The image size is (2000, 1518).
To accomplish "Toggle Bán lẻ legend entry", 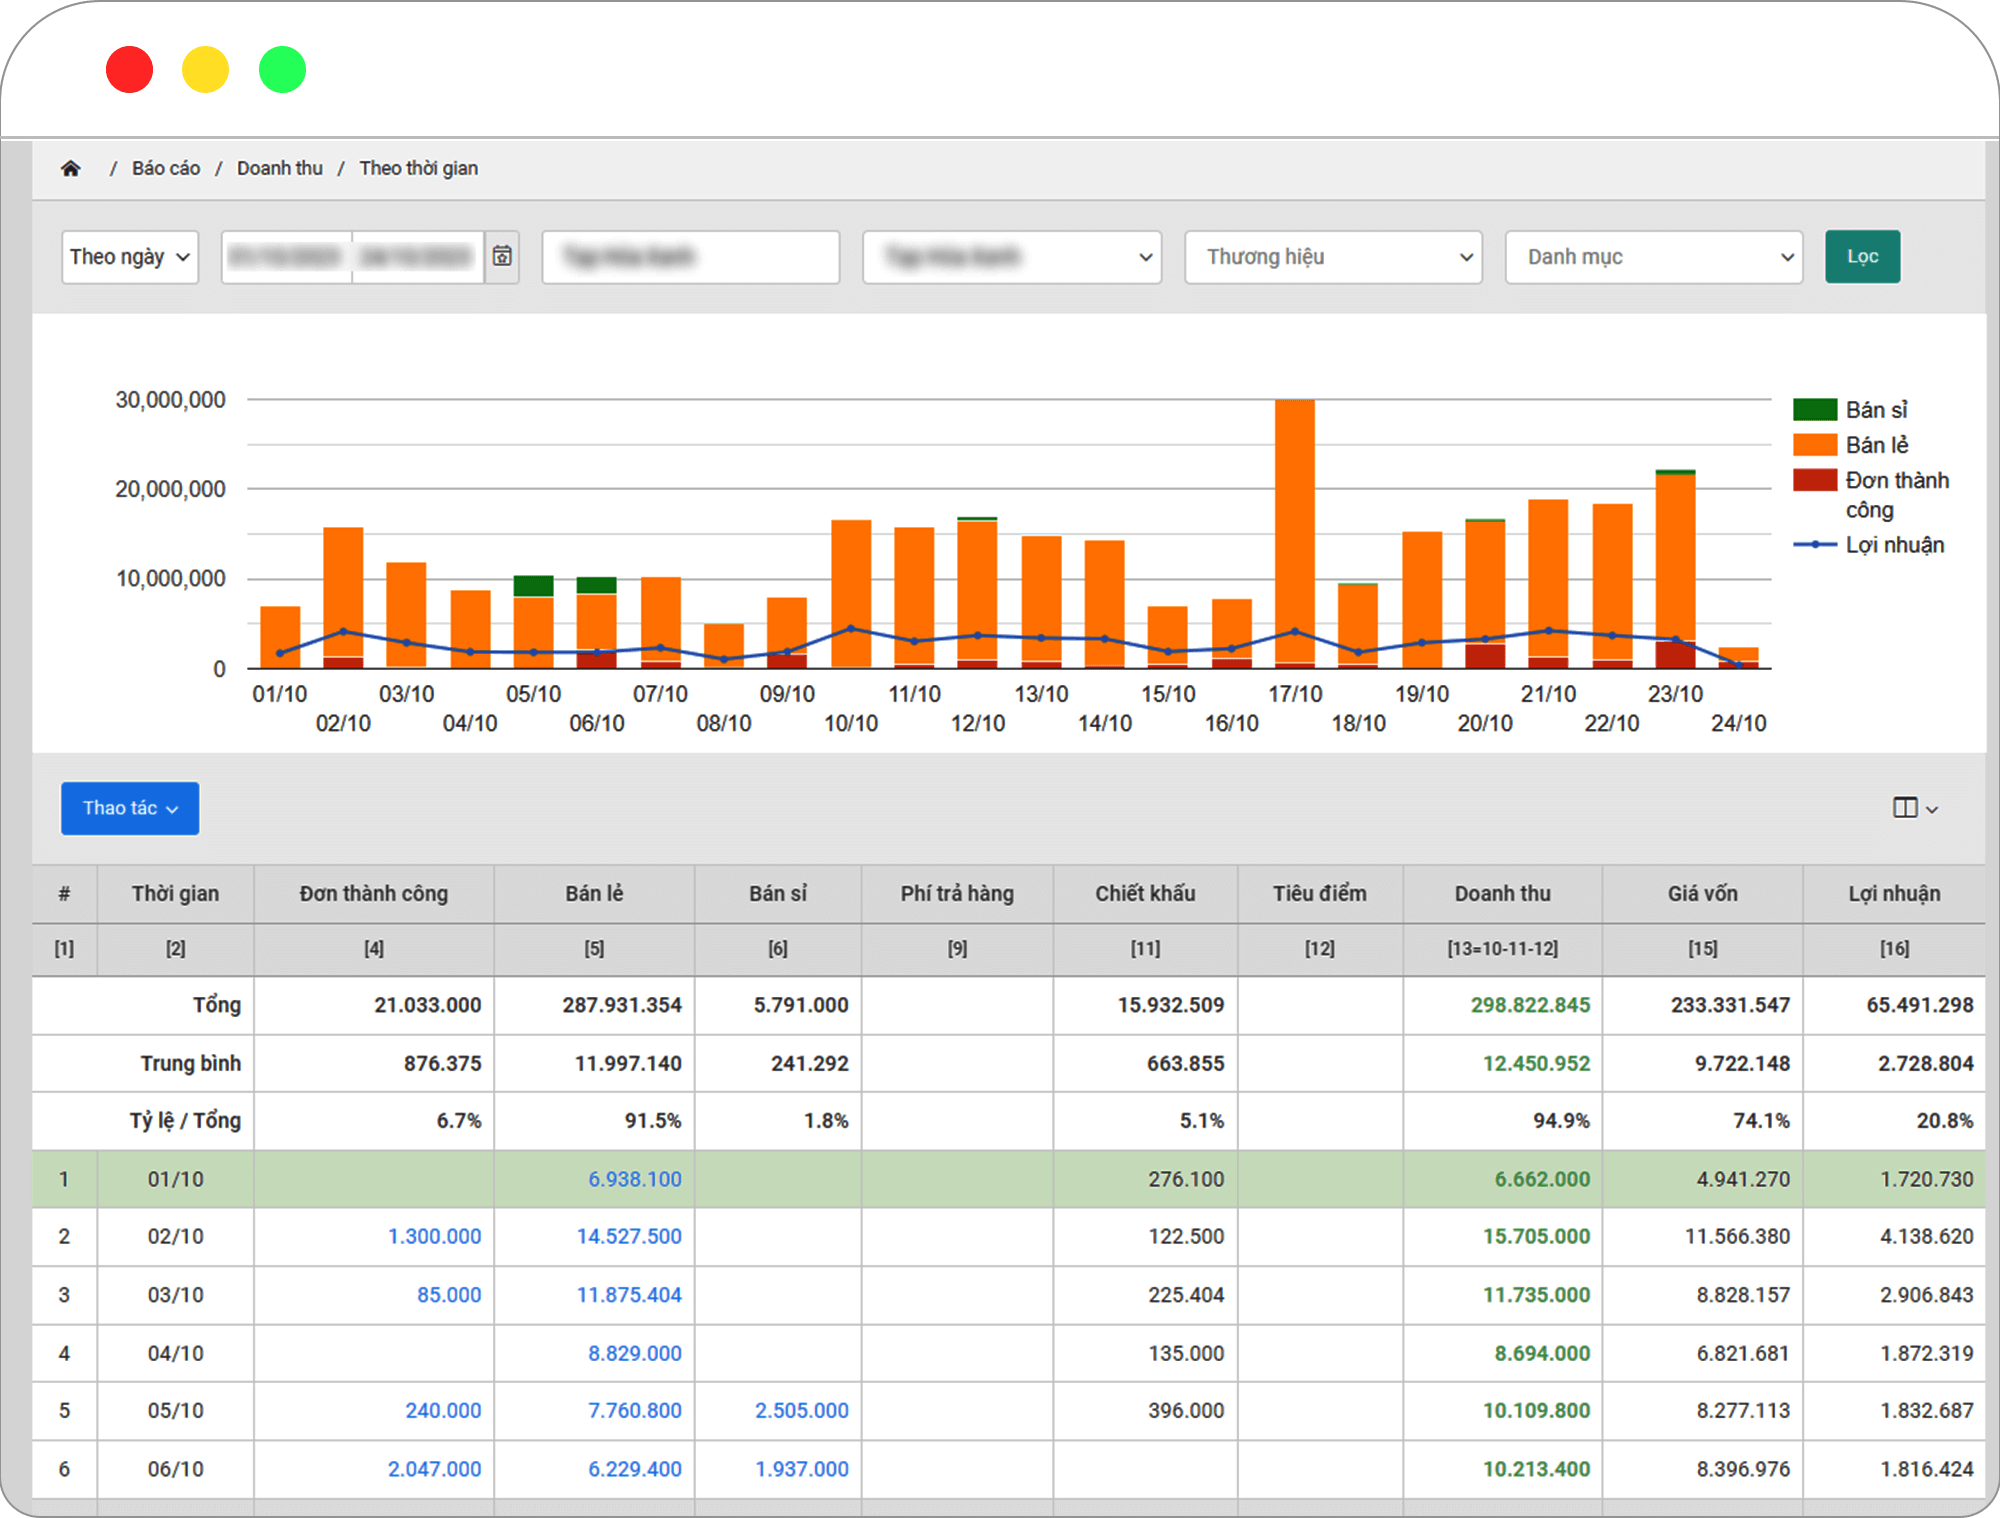I will [1875, 445].
